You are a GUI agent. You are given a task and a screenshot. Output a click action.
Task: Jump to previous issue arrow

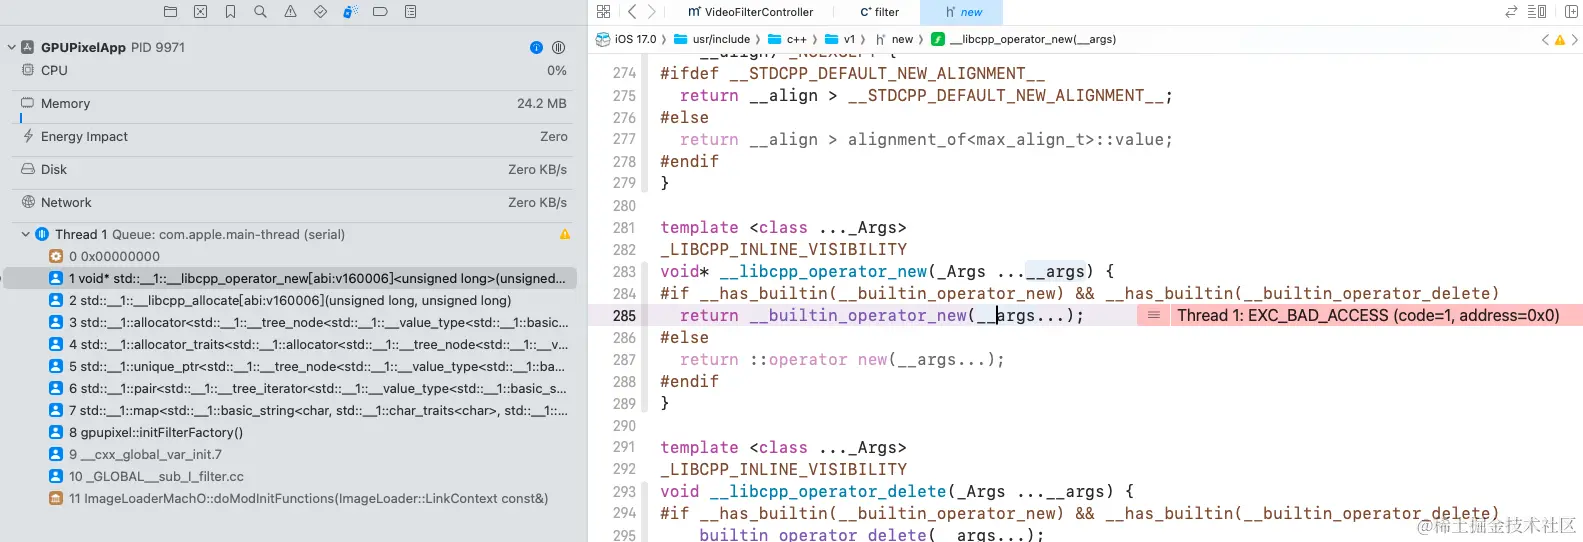point(1545,40)
